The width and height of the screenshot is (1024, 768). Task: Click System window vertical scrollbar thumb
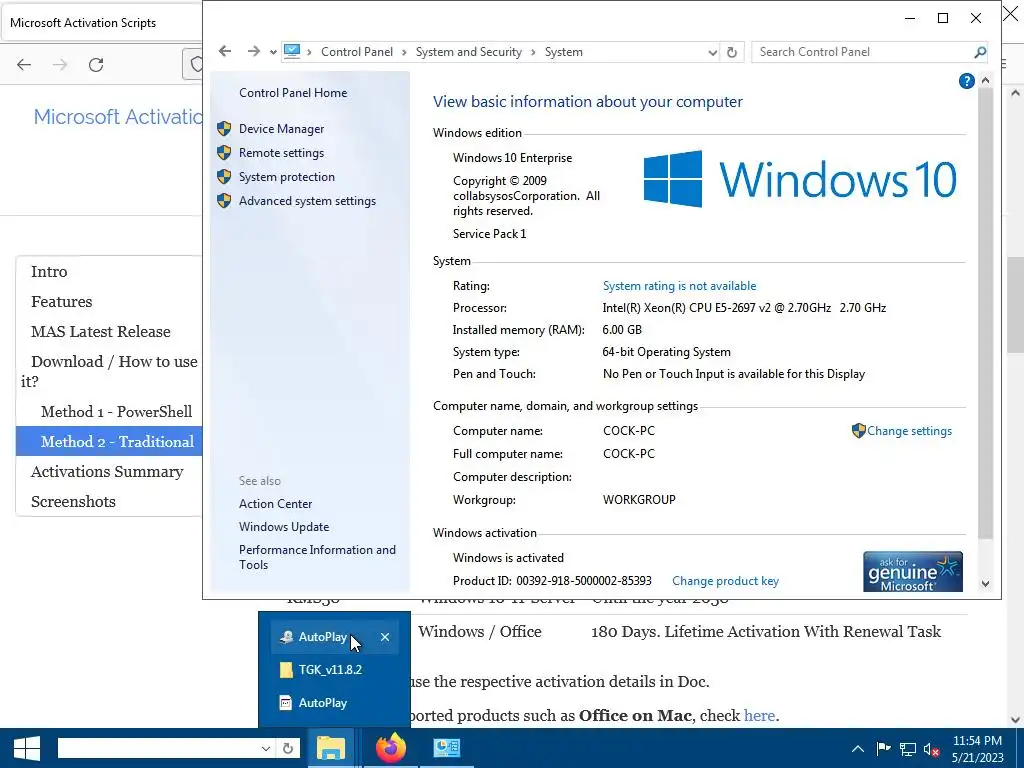coord(985,313)
